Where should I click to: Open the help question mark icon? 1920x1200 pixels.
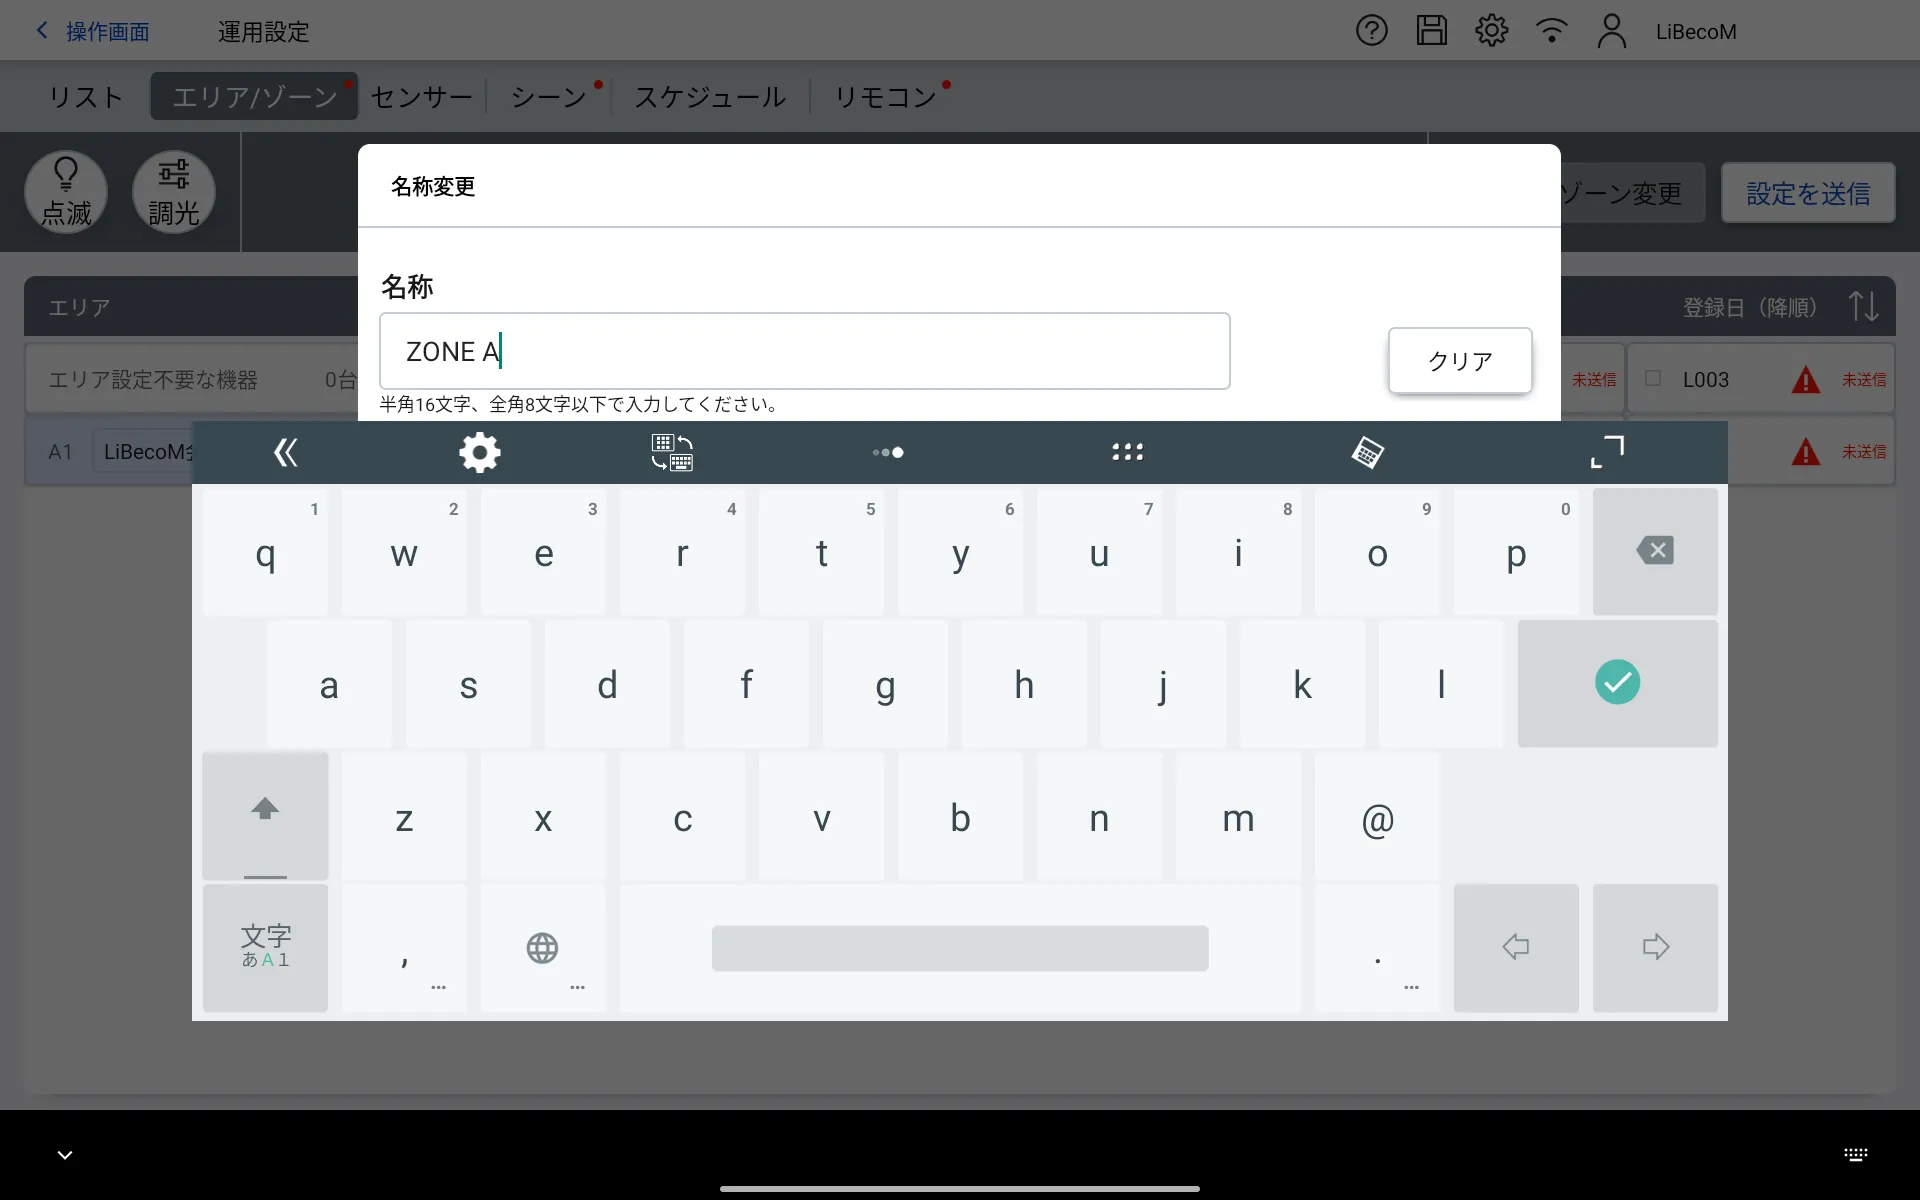coord(1371,31)
